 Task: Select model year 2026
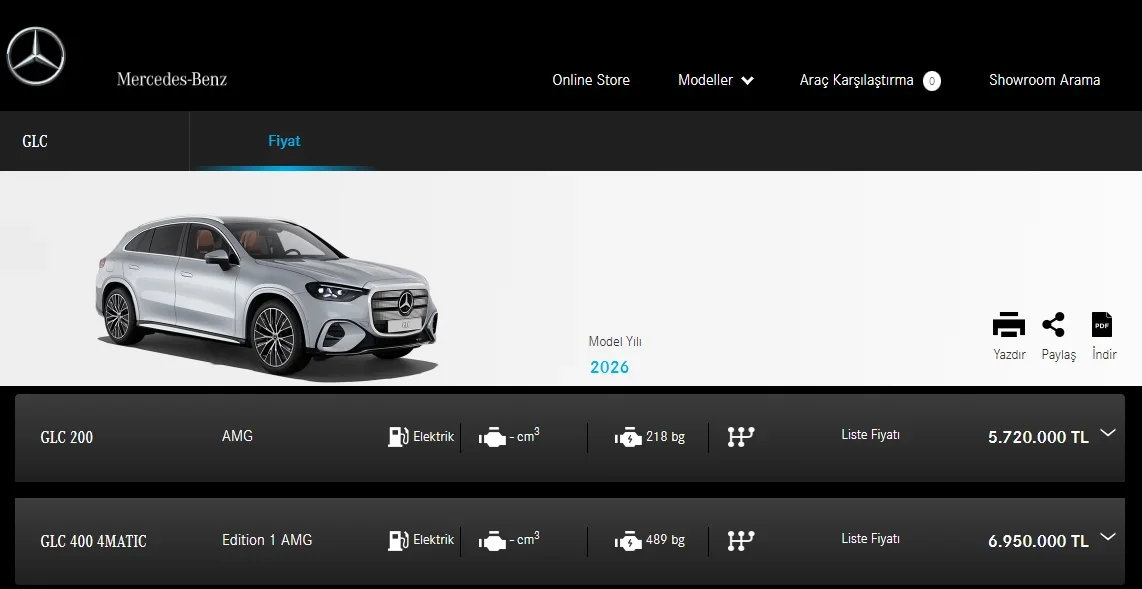coord(610,367)
